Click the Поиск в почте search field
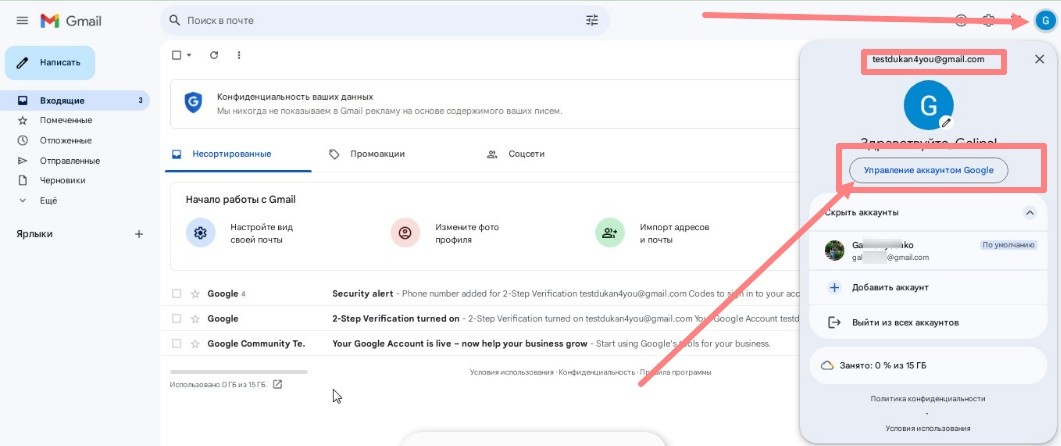Viewport: 1061px width, 446px height. pos(384,21)
